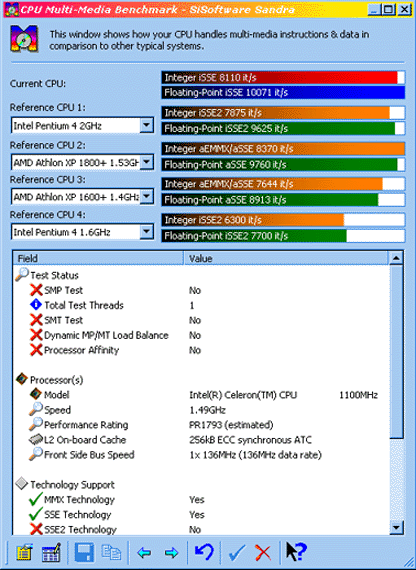Click the Floating-Point aSSE 9760 it/s bar

click(283, 164)
